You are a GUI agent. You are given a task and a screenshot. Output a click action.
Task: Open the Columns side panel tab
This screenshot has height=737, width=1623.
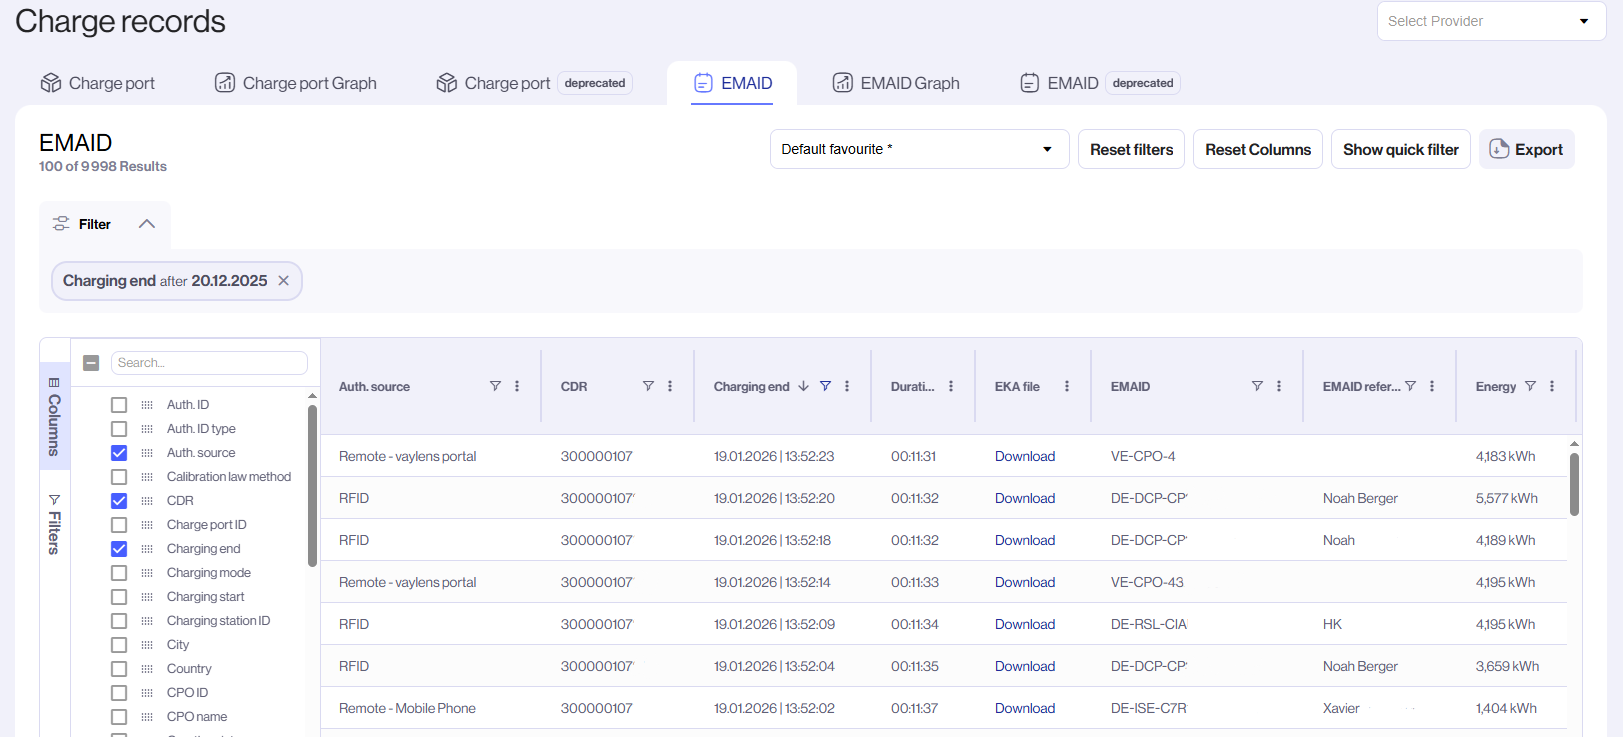[54, 416]
